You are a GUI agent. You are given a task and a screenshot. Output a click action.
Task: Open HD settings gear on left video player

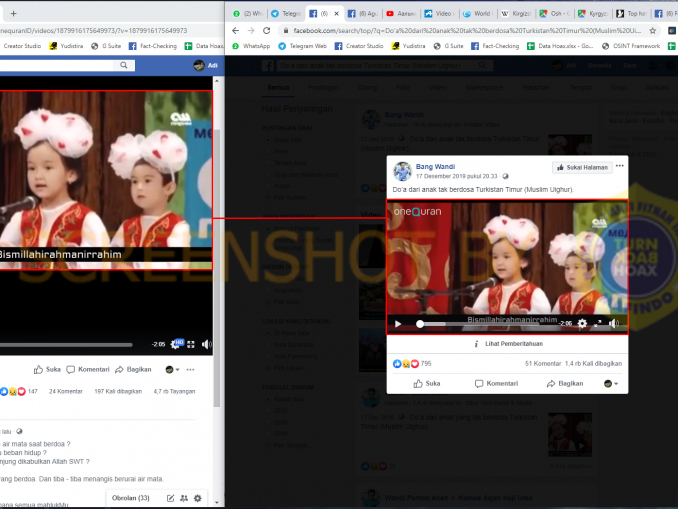click(x=176, y=344)
